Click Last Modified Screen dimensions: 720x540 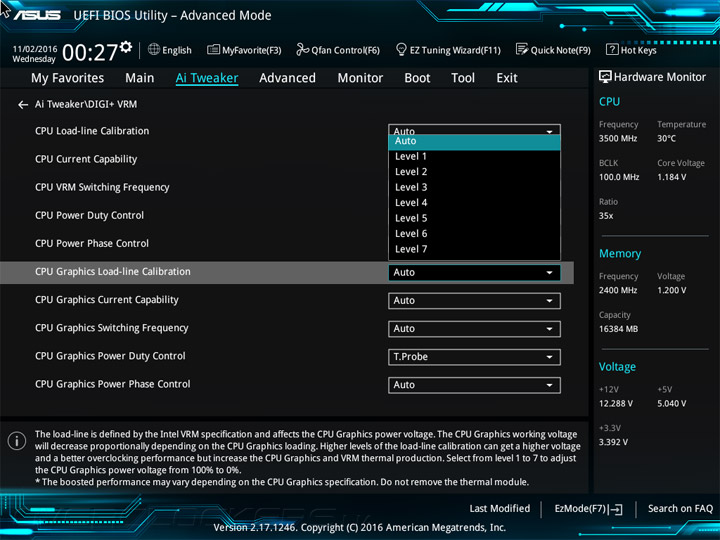click(x=500, y=509)
